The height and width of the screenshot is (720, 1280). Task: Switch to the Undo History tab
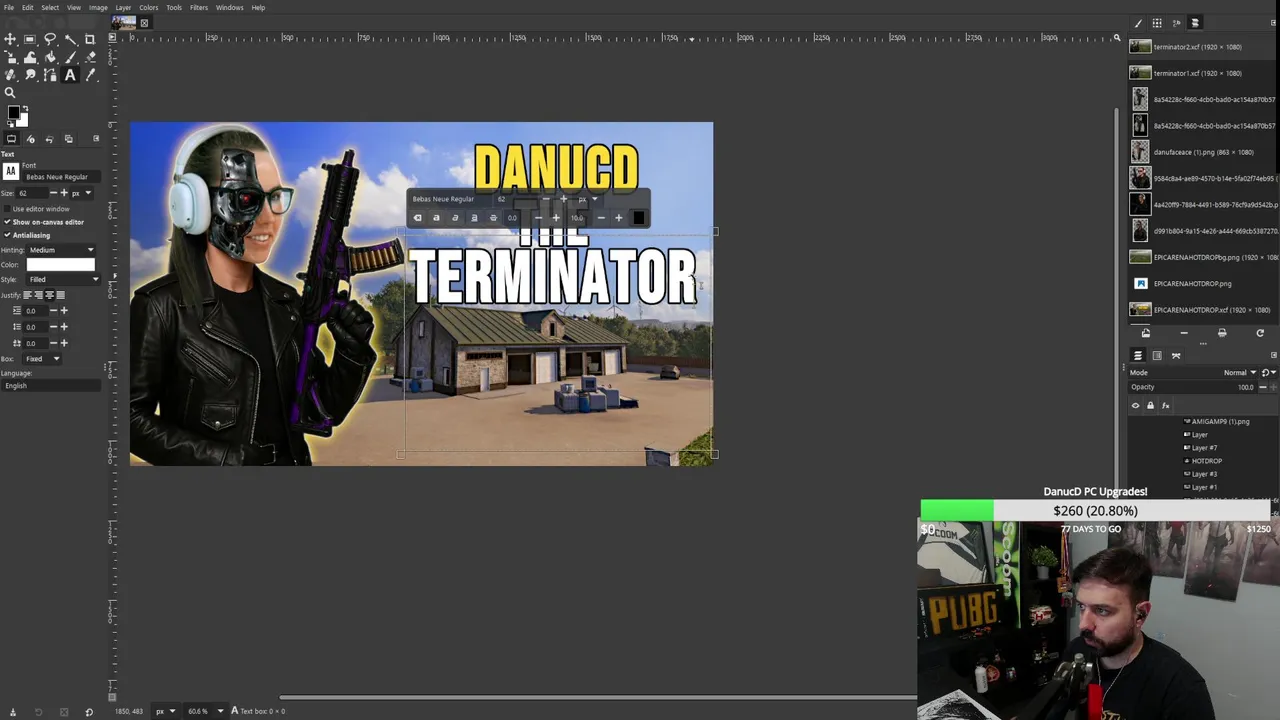click(49, 138)
